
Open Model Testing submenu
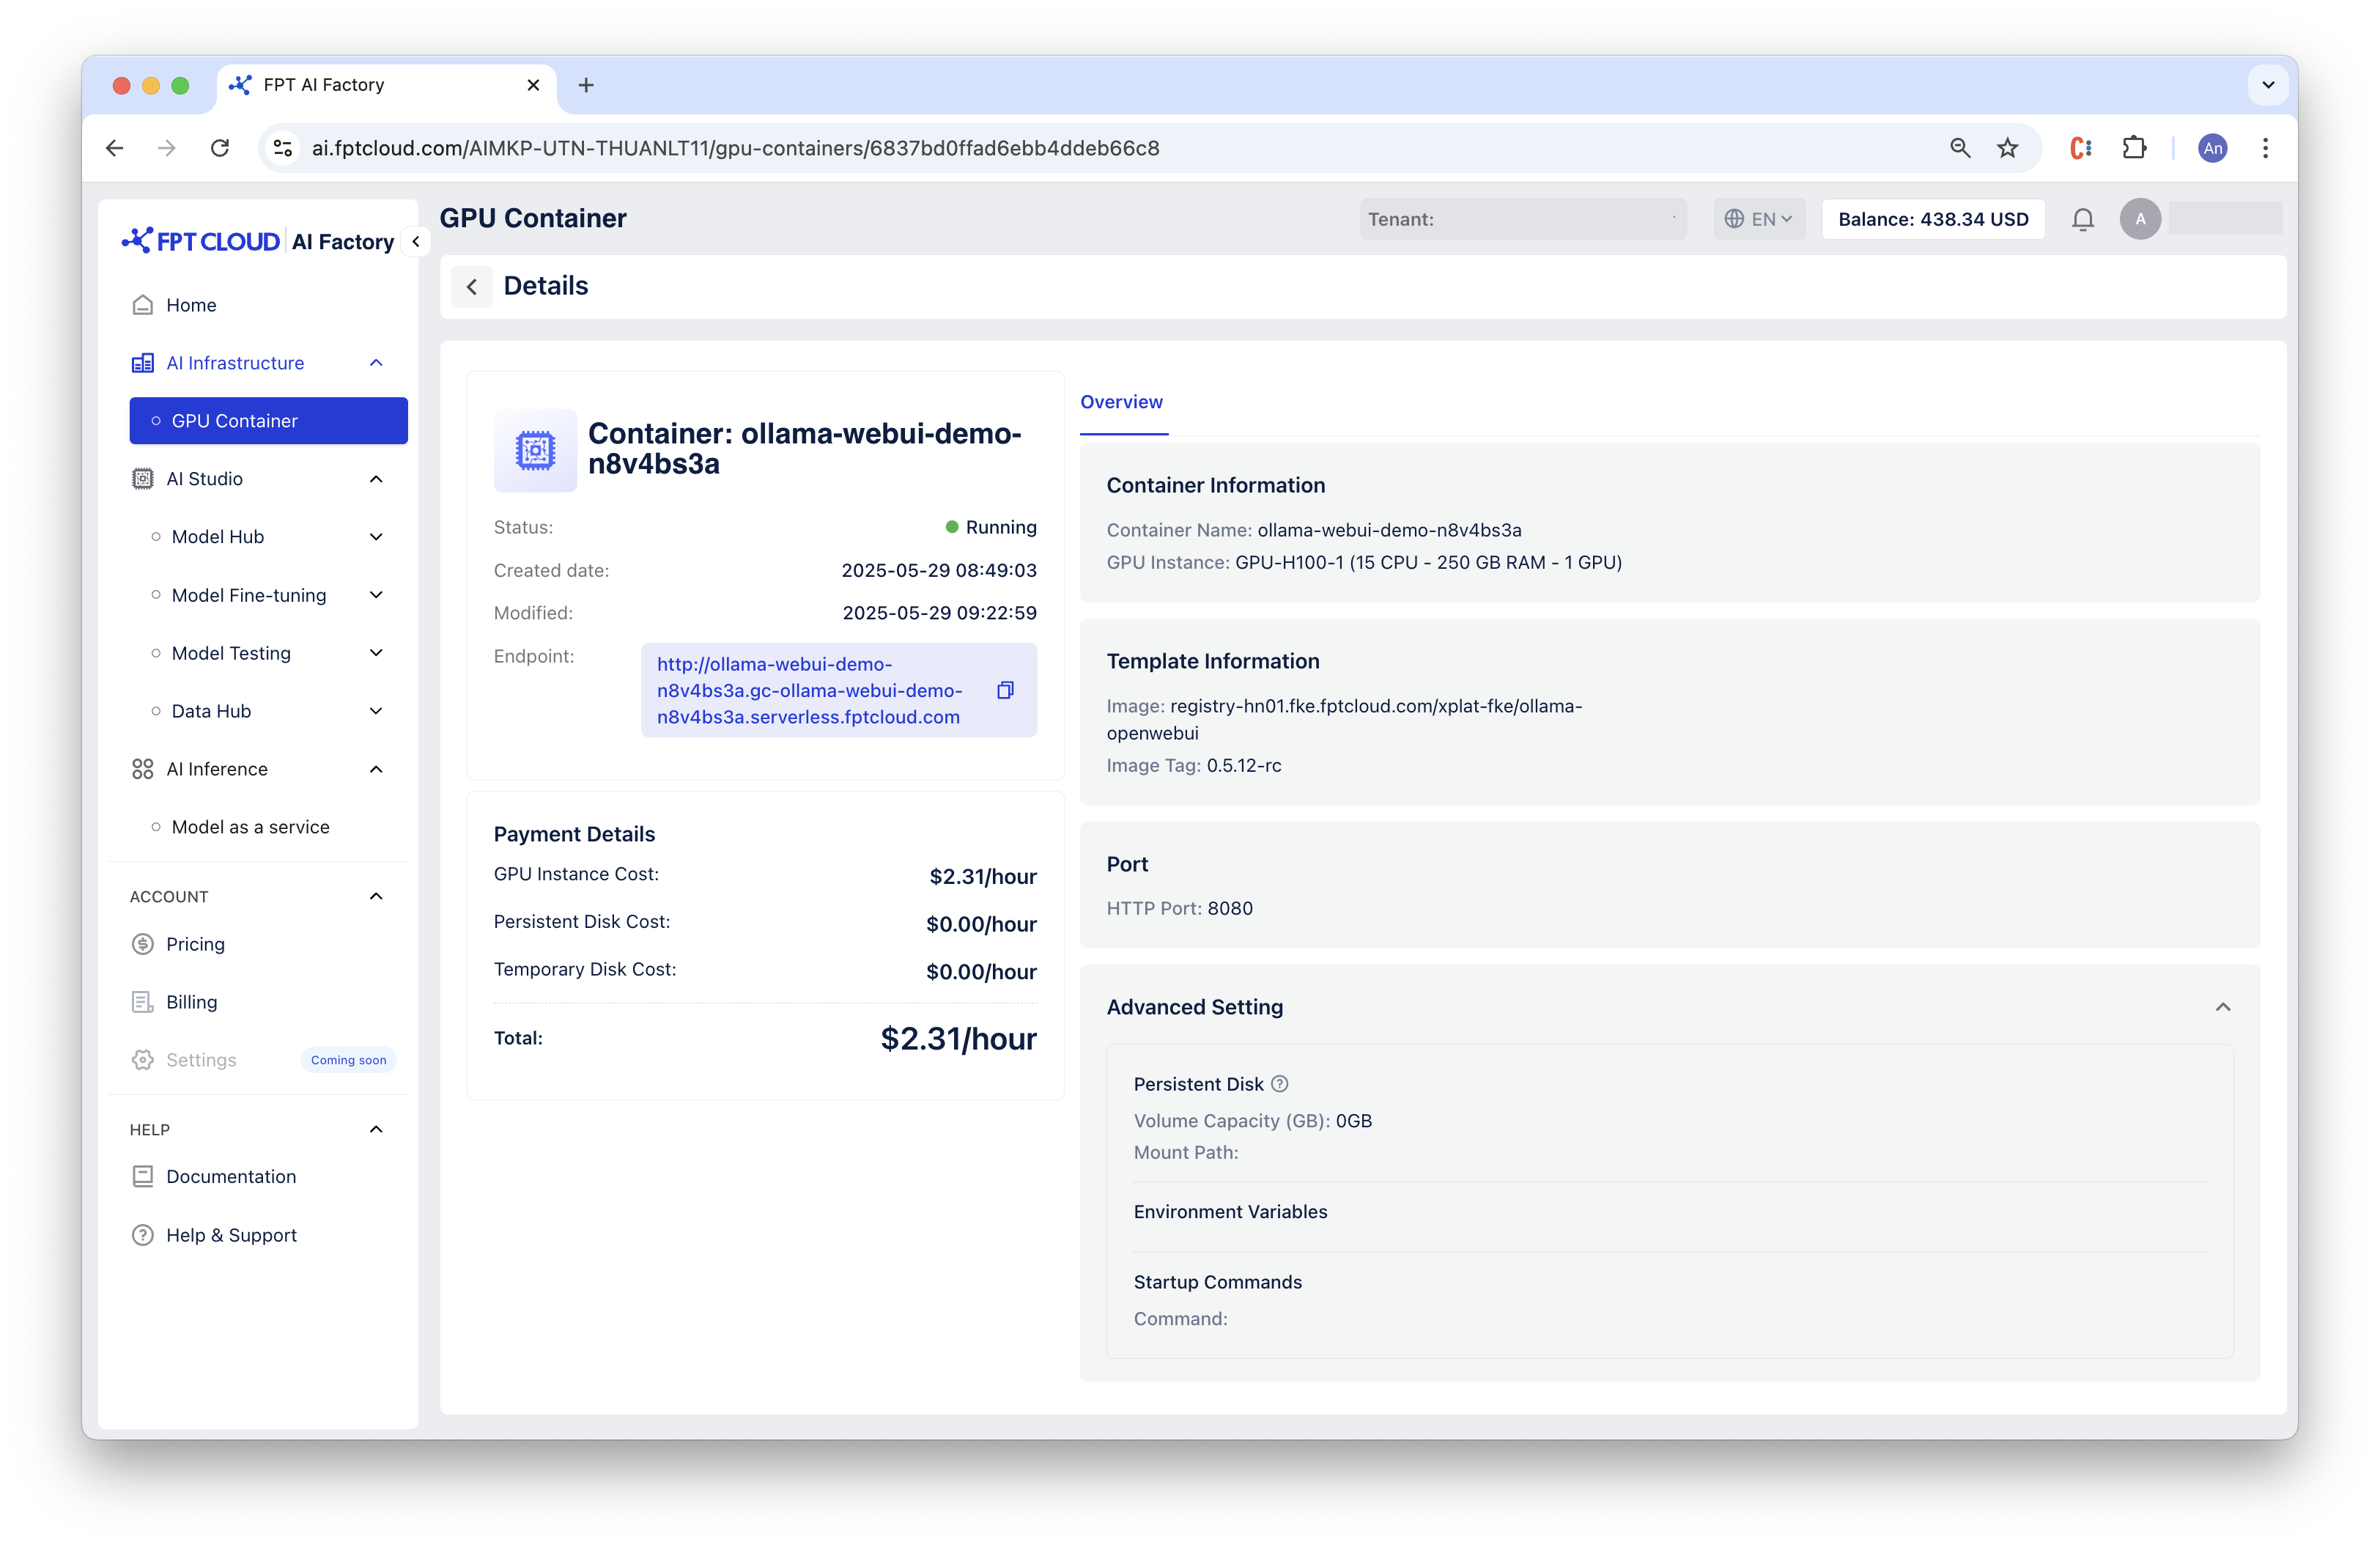230,653
